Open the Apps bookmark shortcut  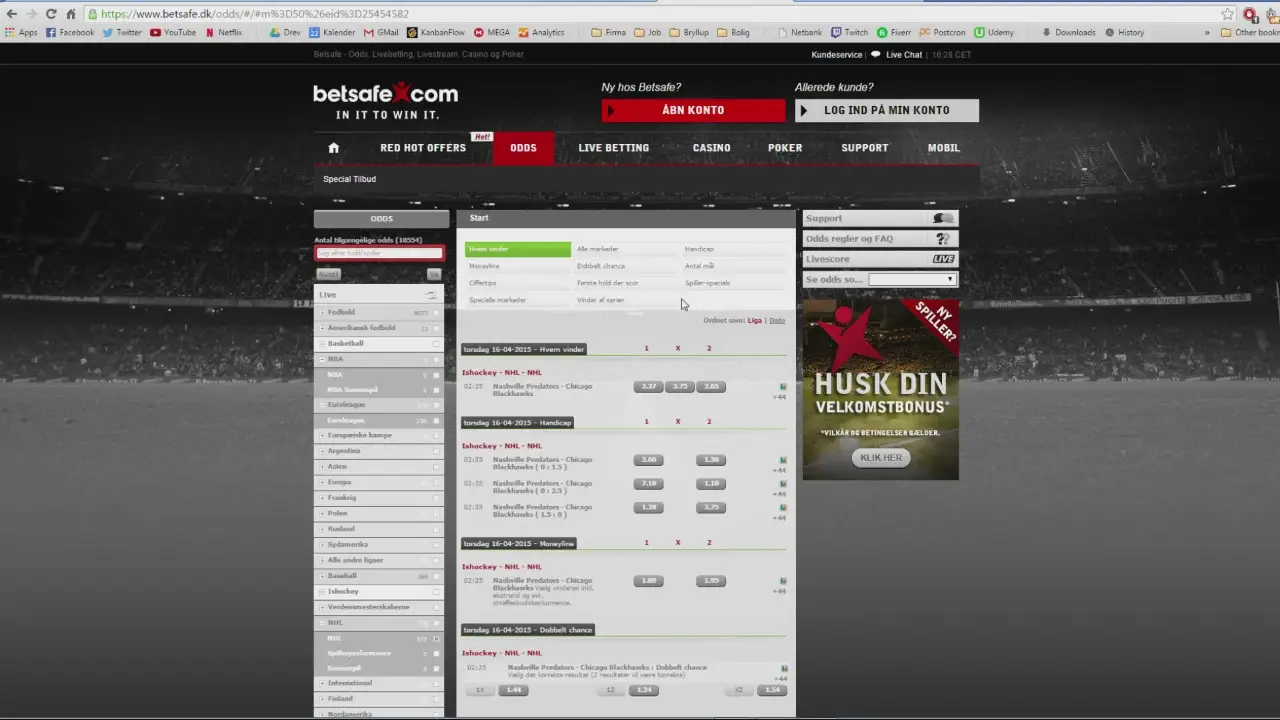[21, 32]
